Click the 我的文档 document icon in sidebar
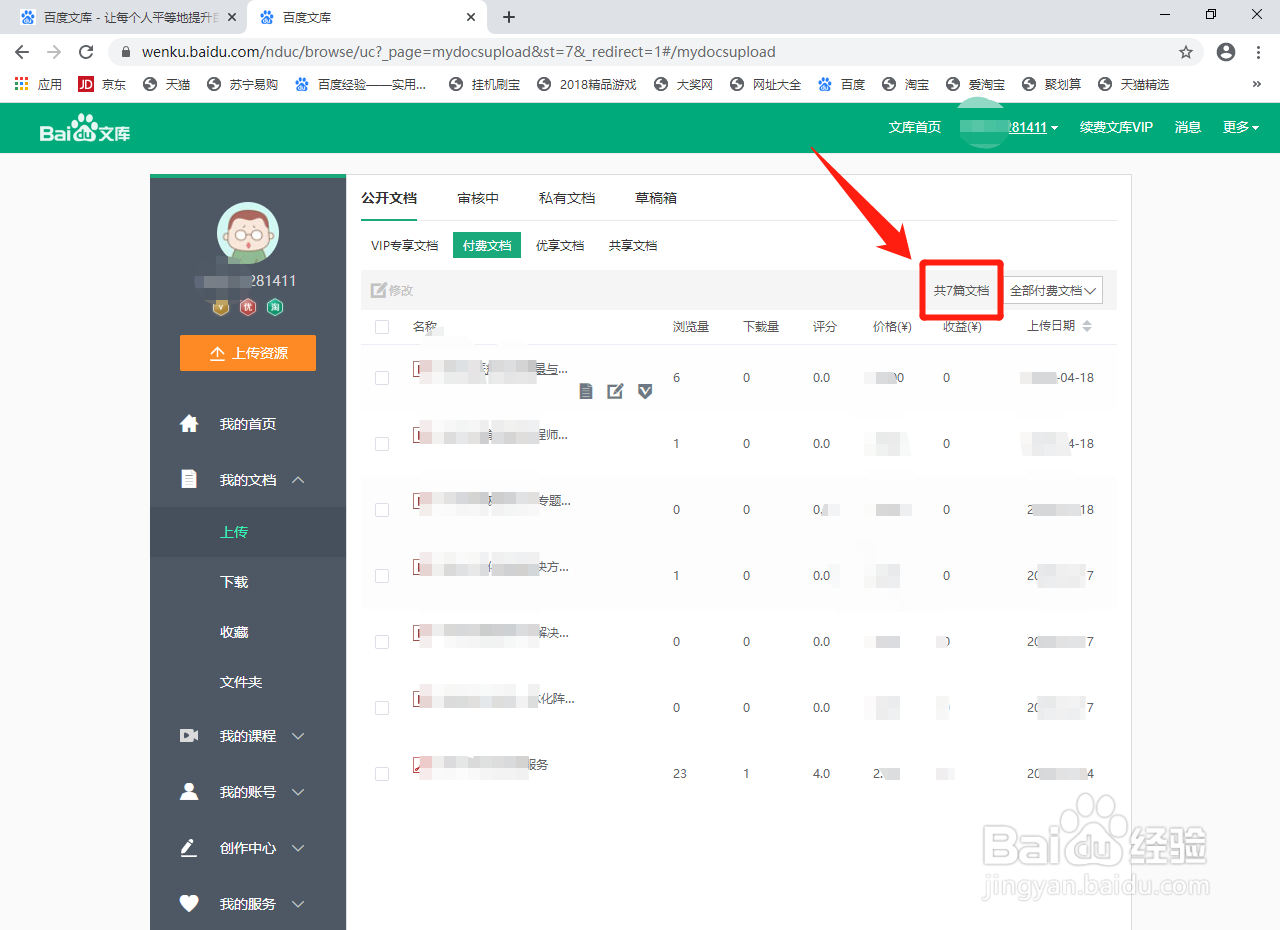The height and width of the screenshot is (930, 1280). [x=189, y=479]
